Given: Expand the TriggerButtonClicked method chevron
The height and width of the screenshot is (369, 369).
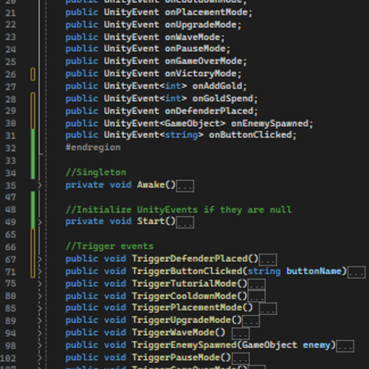Looking at the screenshot, I should coord(40,271).
